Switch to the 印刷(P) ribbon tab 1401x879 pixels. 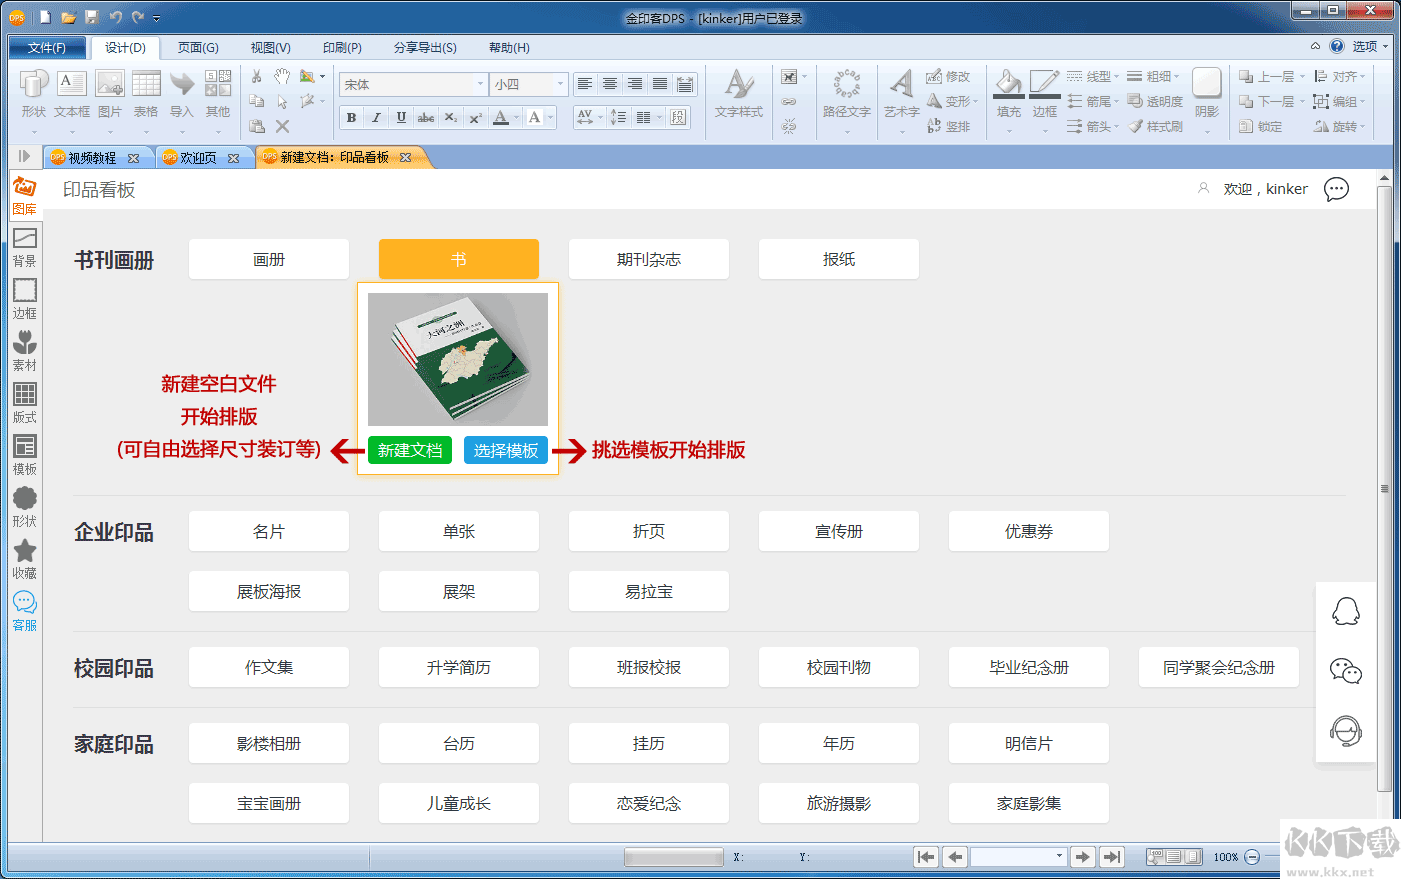click(x=342, y=47)
